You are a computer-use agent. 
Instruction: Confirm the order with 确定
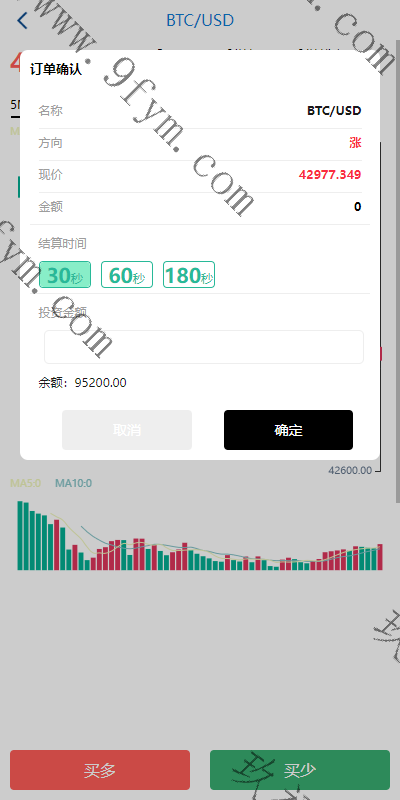[288, 430]
